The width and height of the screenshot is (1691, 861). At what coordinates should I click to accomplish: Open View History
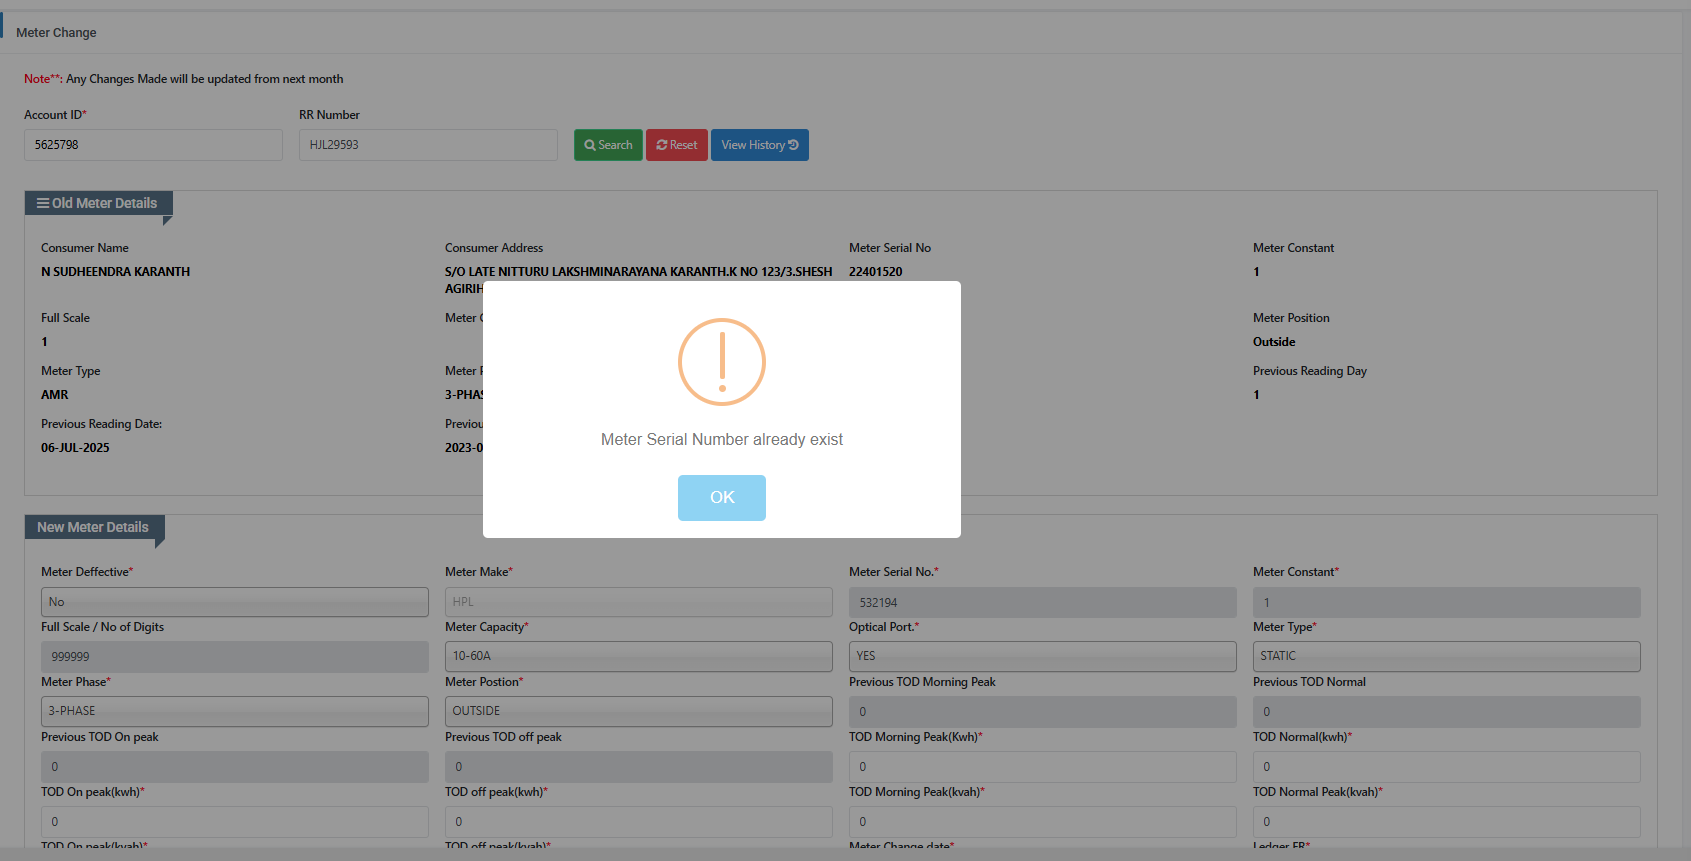tap(759, 145)
